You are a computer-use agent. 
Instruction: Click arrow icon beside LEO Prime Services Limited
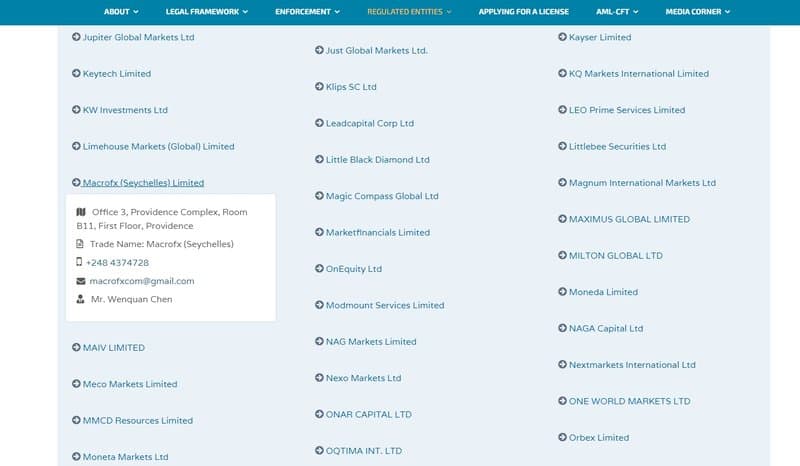(x=562, y=109)
